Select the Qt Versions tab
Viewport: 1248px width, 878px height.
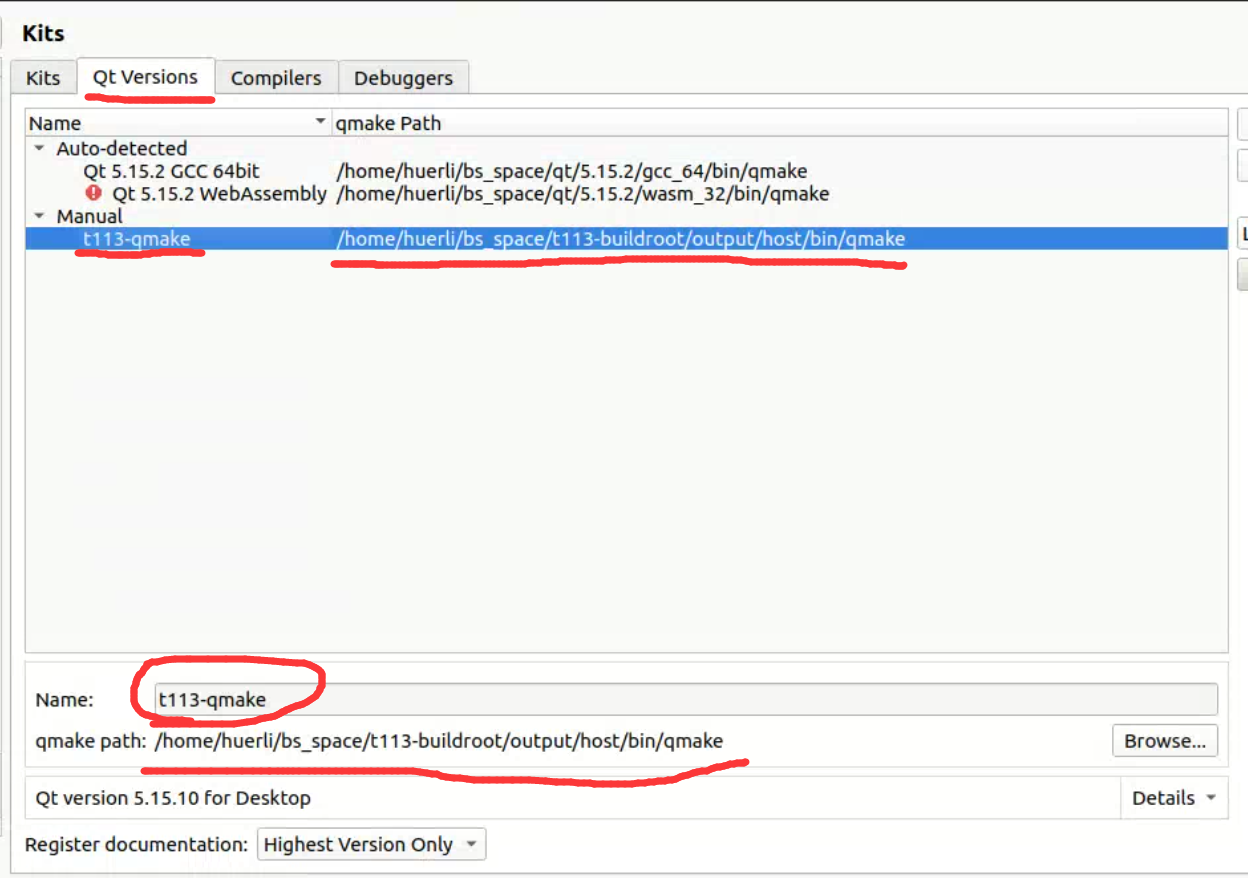click(145, 76)
